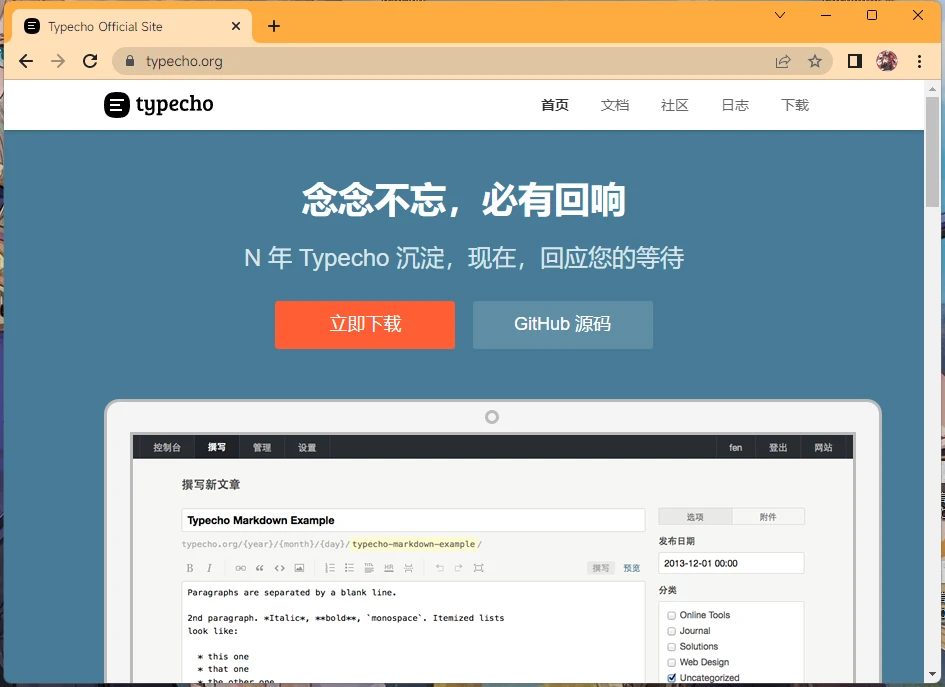Open the 下载 navigation link
Image resolution: width=945 pixels, height=687 pixels.
[x=795, y=105]
